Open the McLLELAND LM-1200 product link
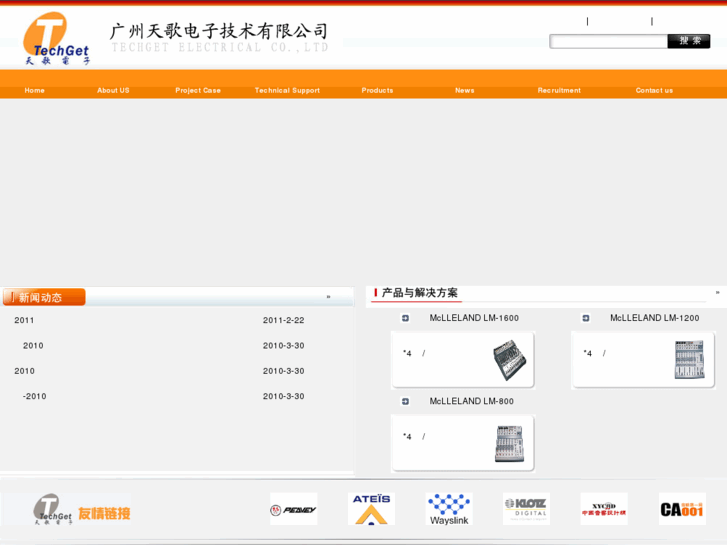Image resolution: width=727 pixels, height=545 pixels. click(x=655, y=318)
